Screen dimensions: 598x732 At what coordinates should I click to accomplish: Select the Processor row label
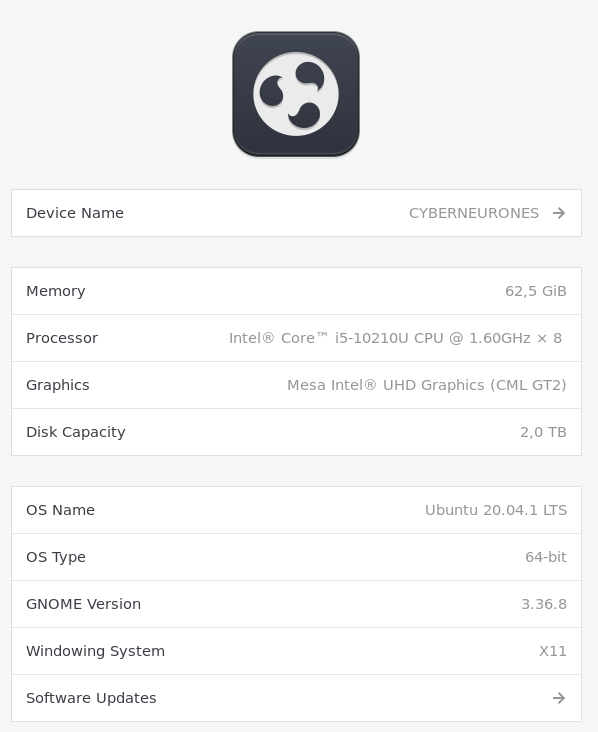62,338
